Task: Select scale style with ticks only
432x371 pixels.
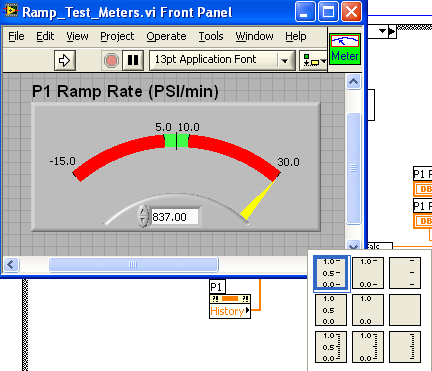Action: (x=405, y=273)
